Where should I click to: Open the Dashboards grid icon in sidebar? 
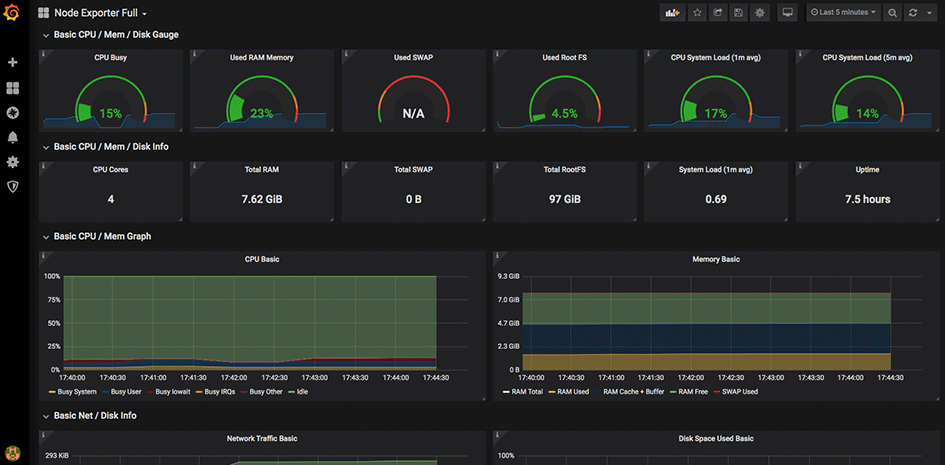pyautogui.click(x=13, y=89)
